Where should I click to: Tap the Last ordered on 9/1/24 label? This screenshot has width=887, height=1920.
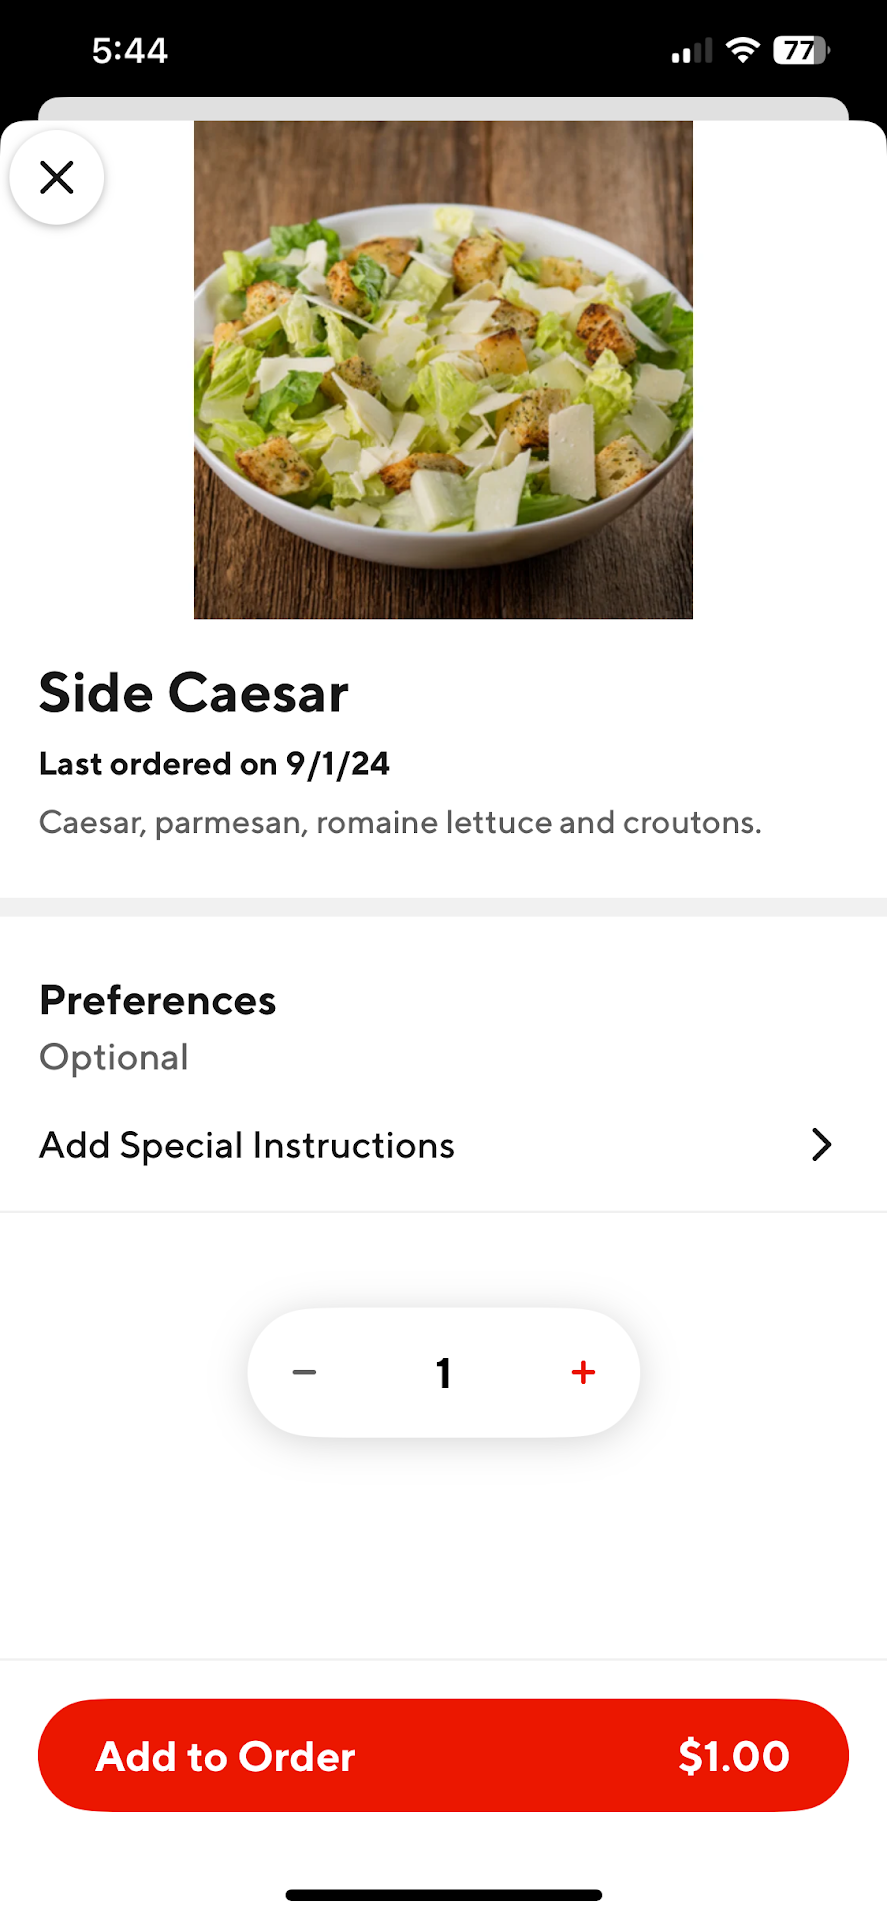pos(214,764)
